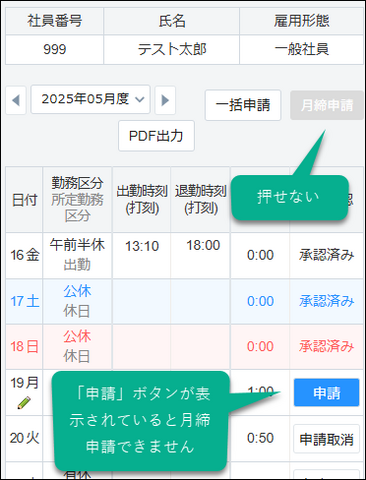Click 公休 work type in 17土 row
This screenshot has width=366, height=480.
point(77,291)
